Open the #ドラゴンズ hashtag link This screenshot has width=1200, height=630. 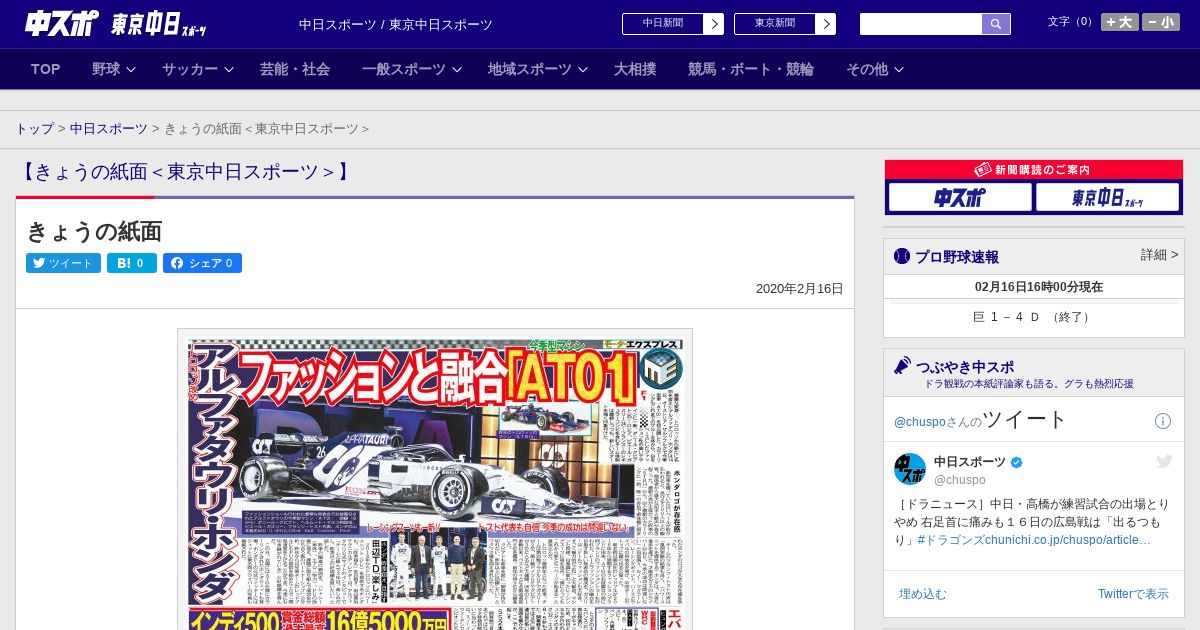[x=951, y=540]
